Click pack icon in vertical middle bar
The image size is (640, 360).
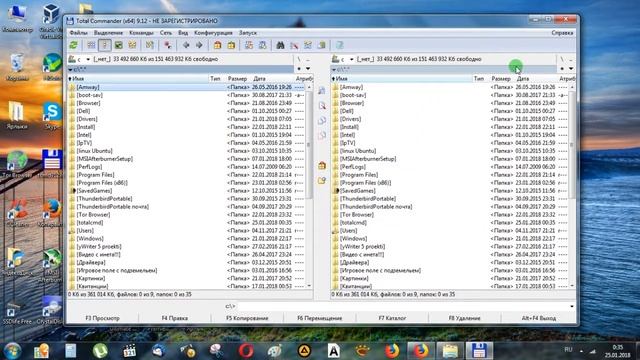click(x=322, y=165)
